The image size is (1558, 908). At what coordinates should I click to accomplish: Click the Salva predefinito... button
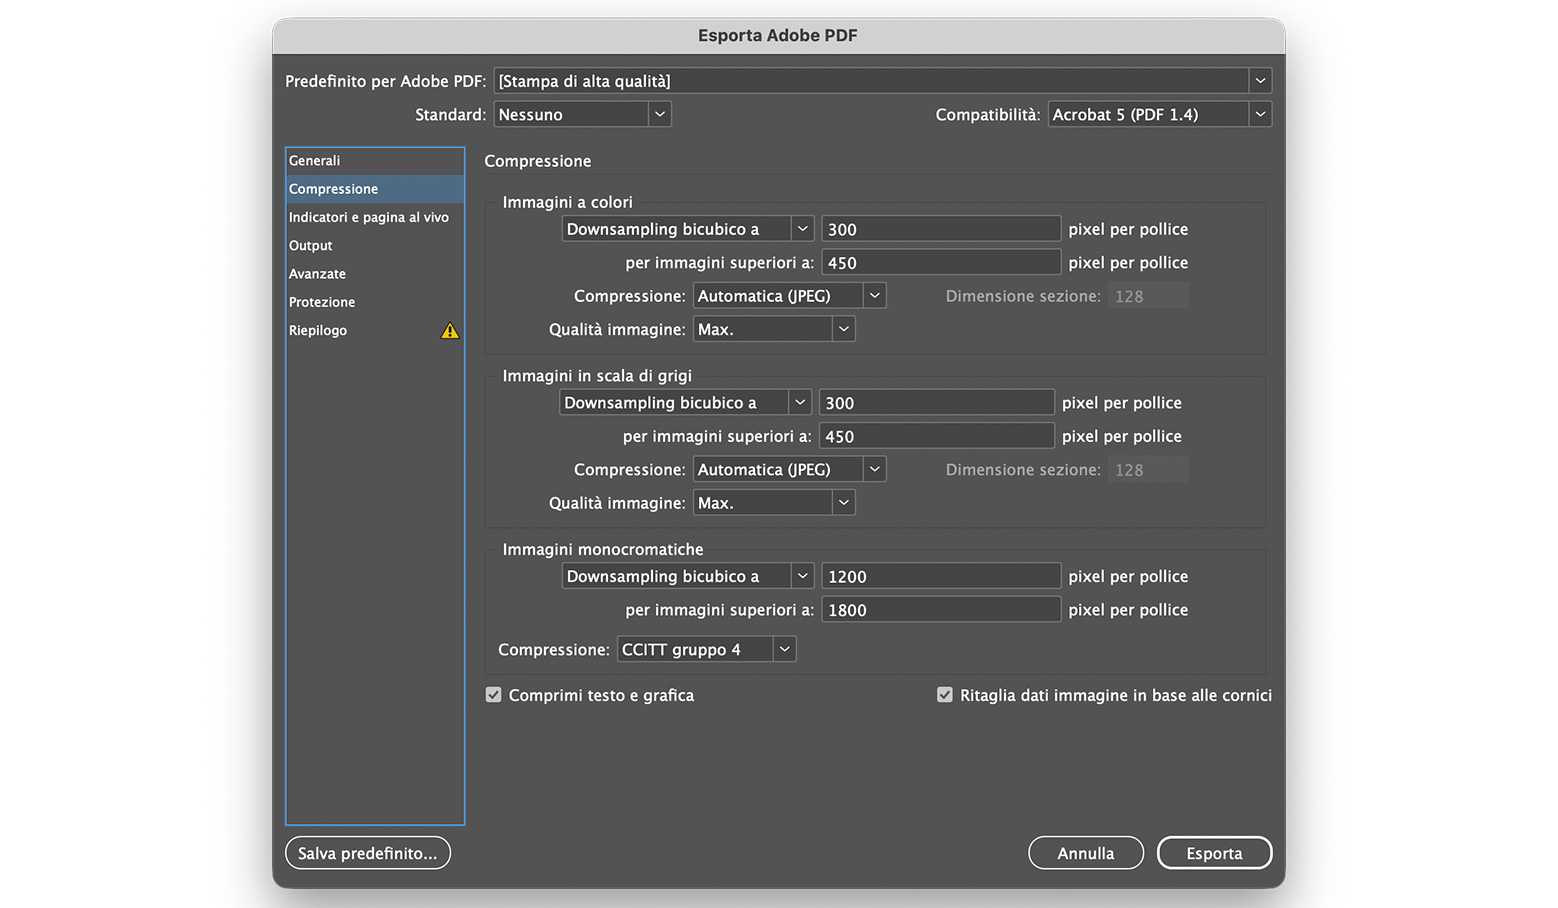(x=368, y=853)
